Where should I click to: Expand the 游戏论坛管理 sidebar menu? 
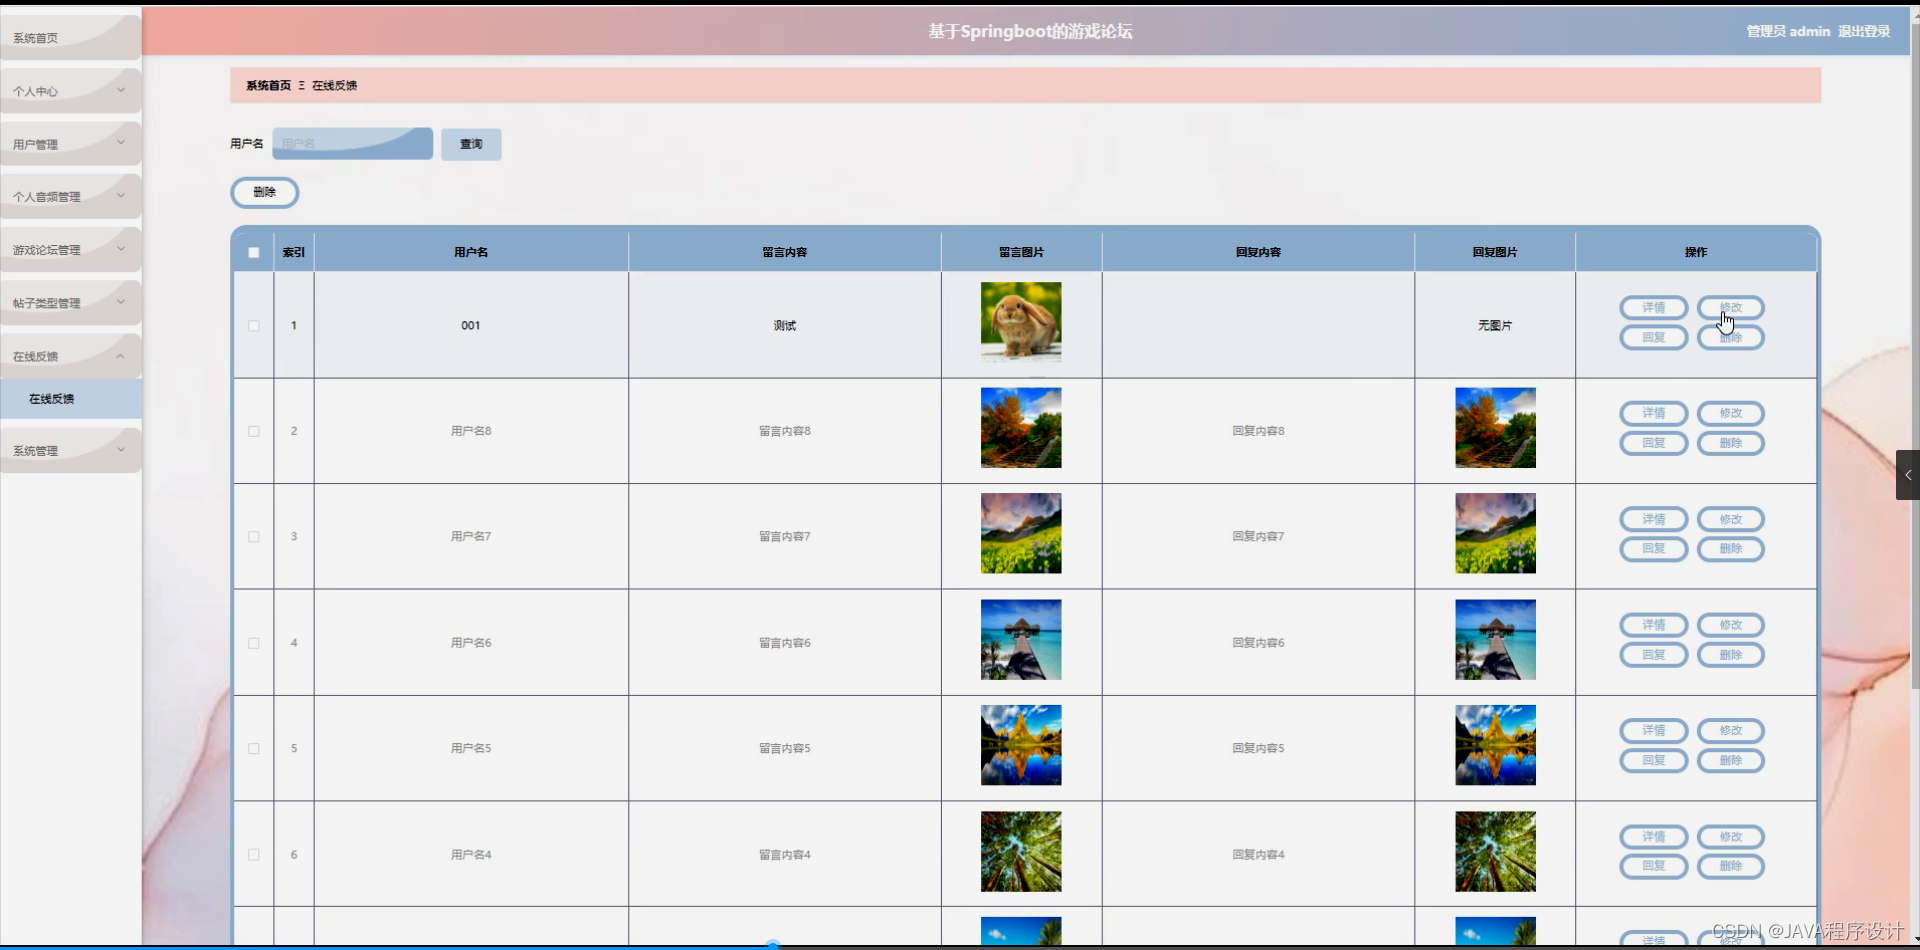click(x=70, y=250)
